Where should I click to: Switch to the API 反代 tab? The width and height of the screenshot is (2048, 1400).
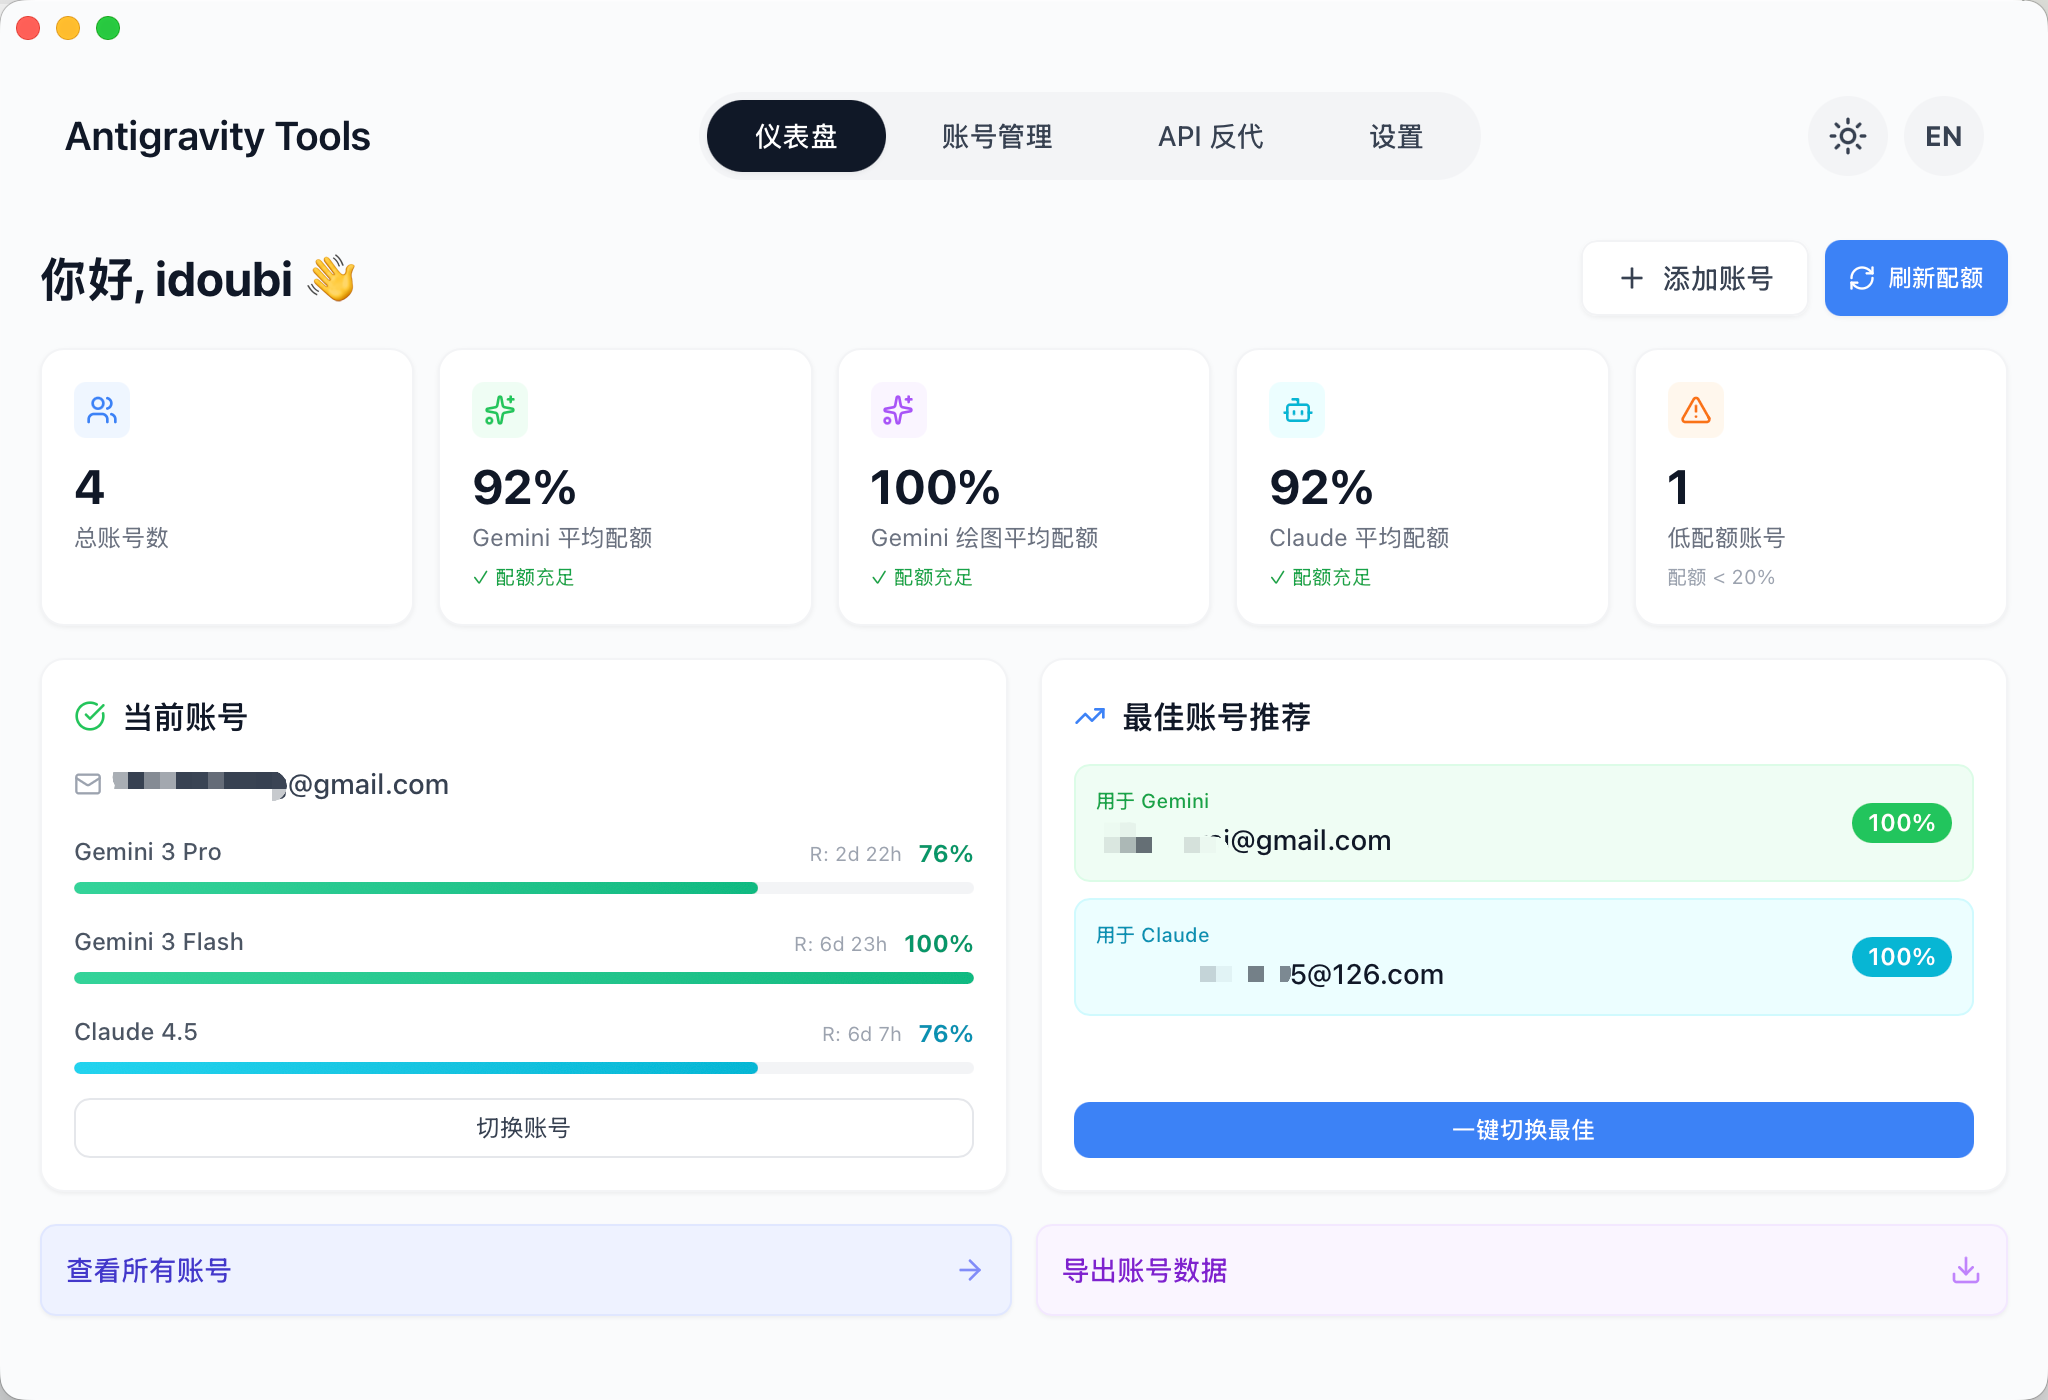point(1210,136)
